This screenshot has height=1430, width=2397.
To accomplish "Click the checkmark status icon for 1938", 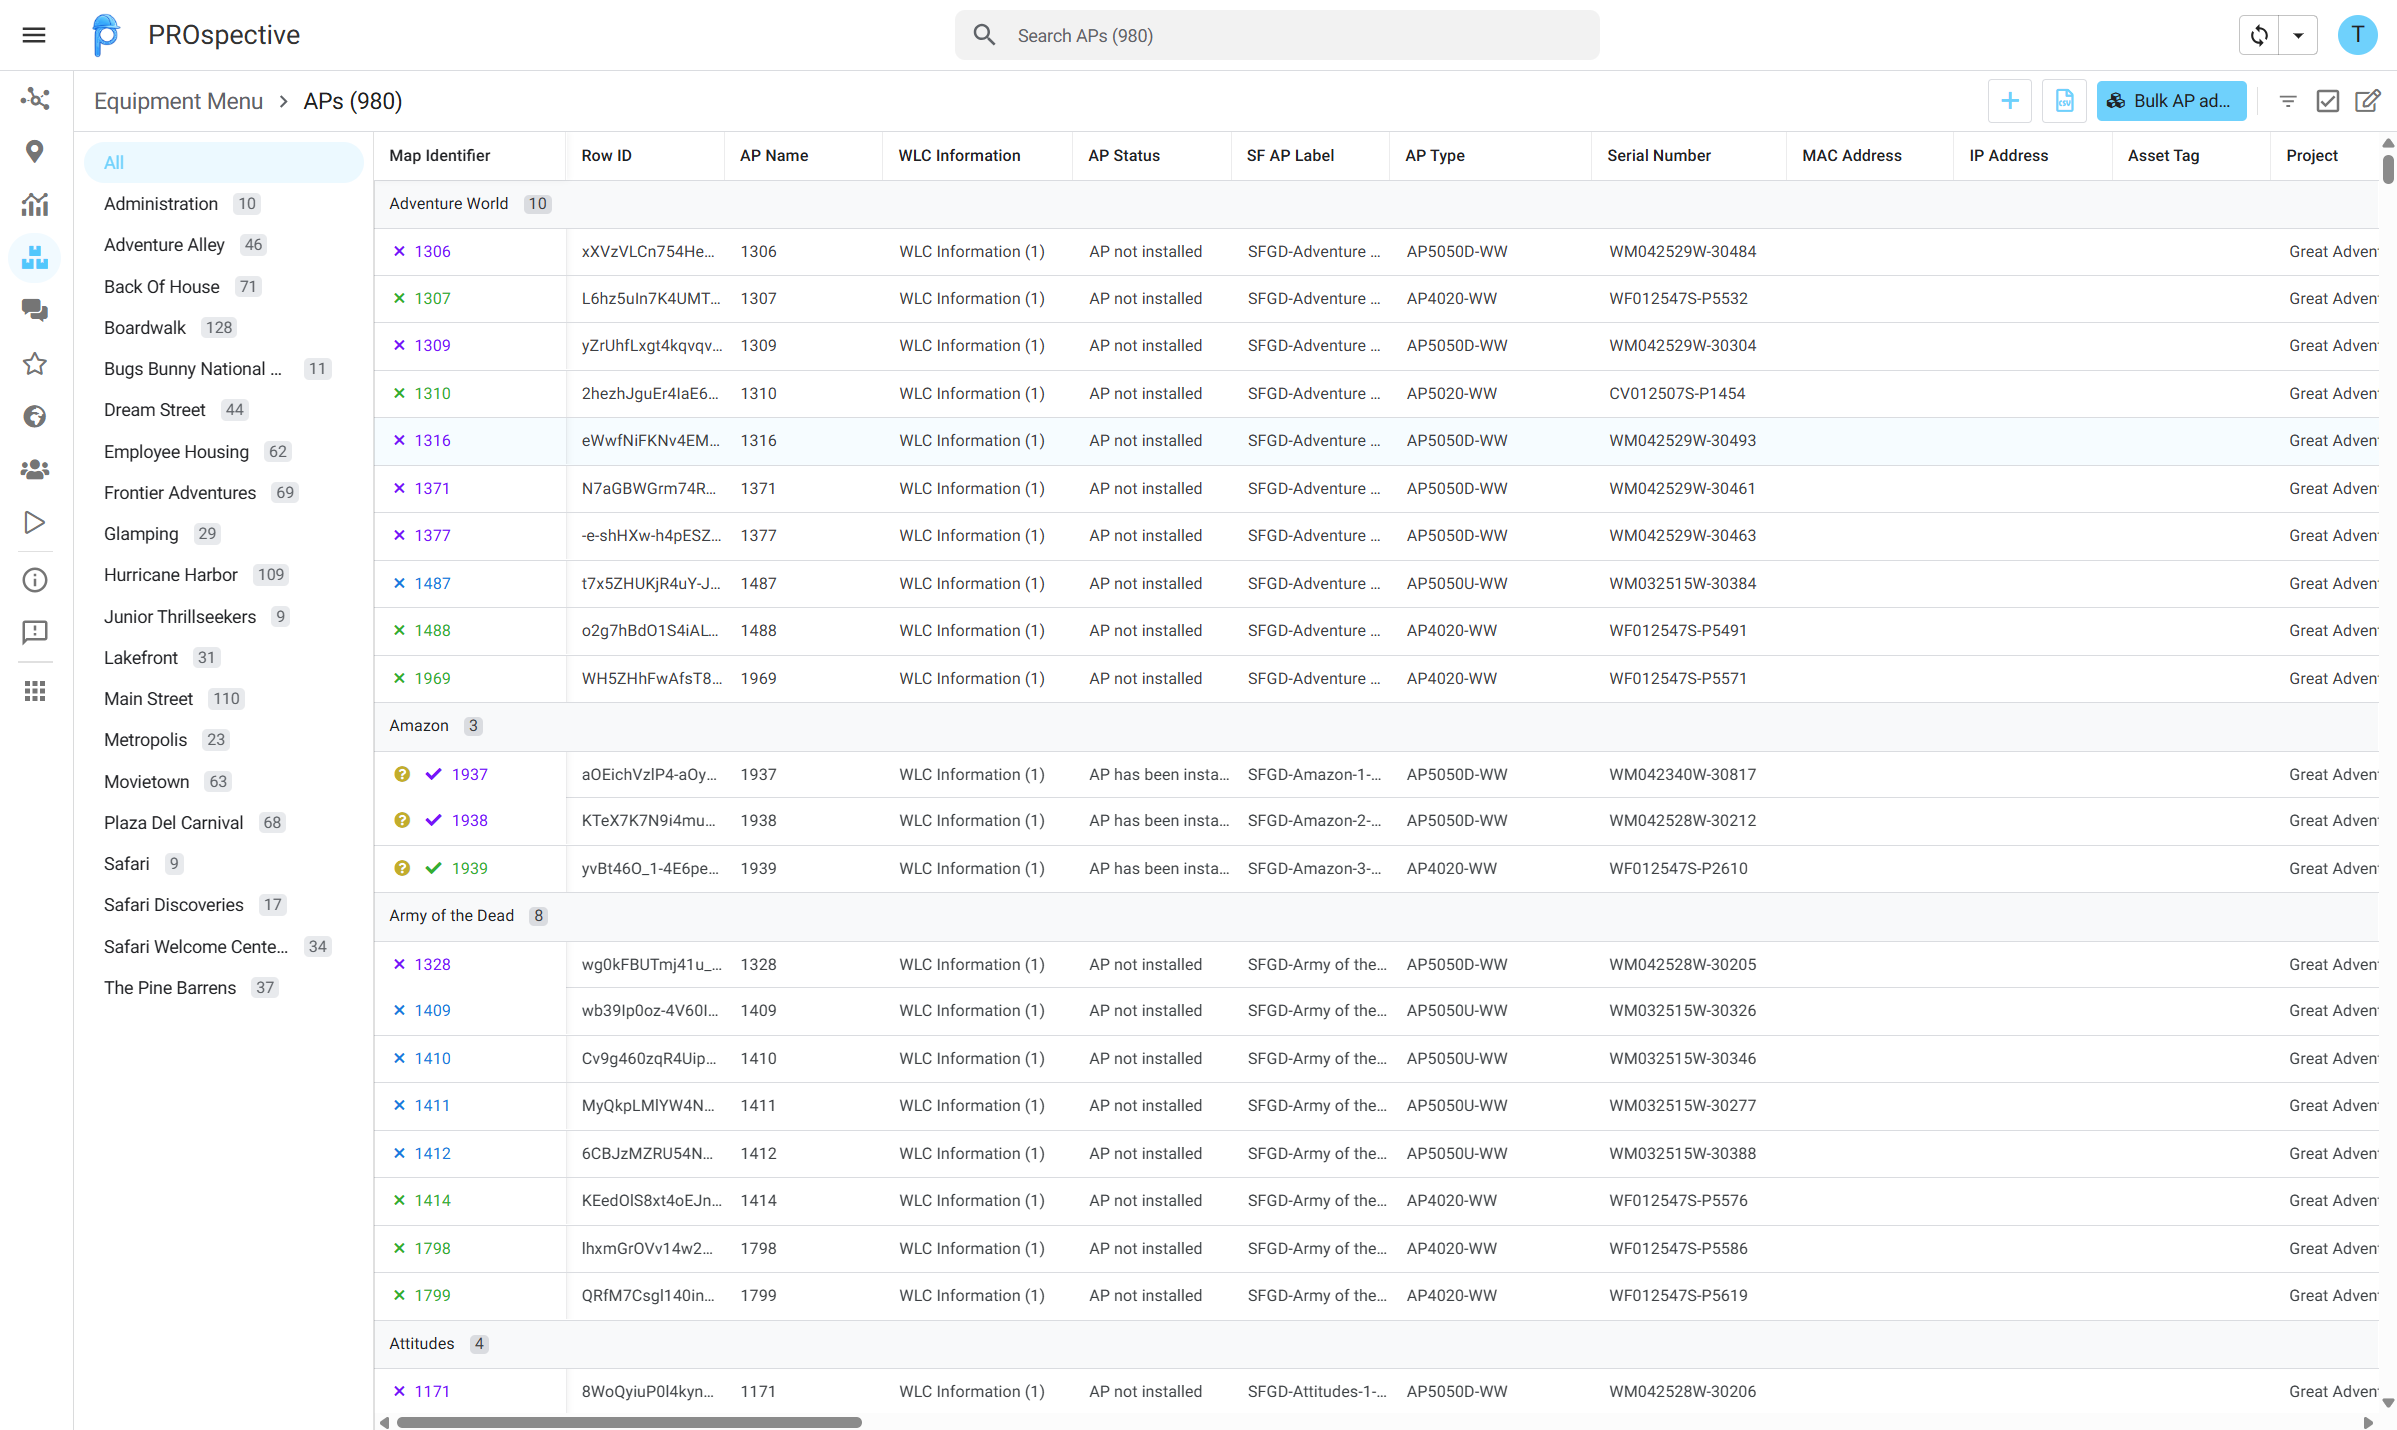I will pyautogui.click(x=433, y=820).
